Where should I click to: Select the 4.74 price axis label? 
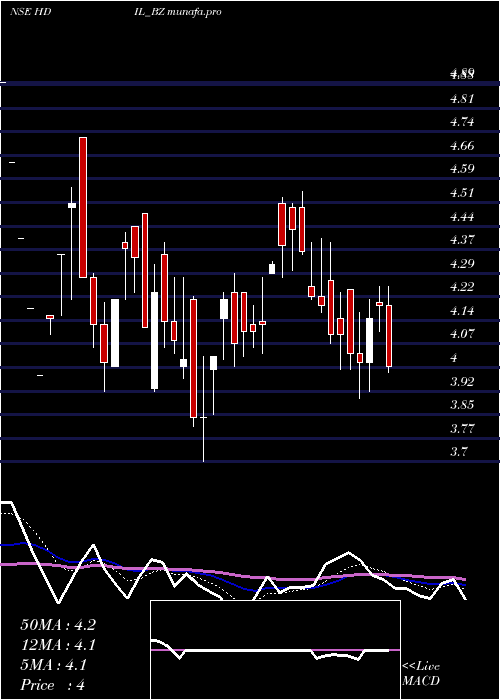[x=462, y=122]
